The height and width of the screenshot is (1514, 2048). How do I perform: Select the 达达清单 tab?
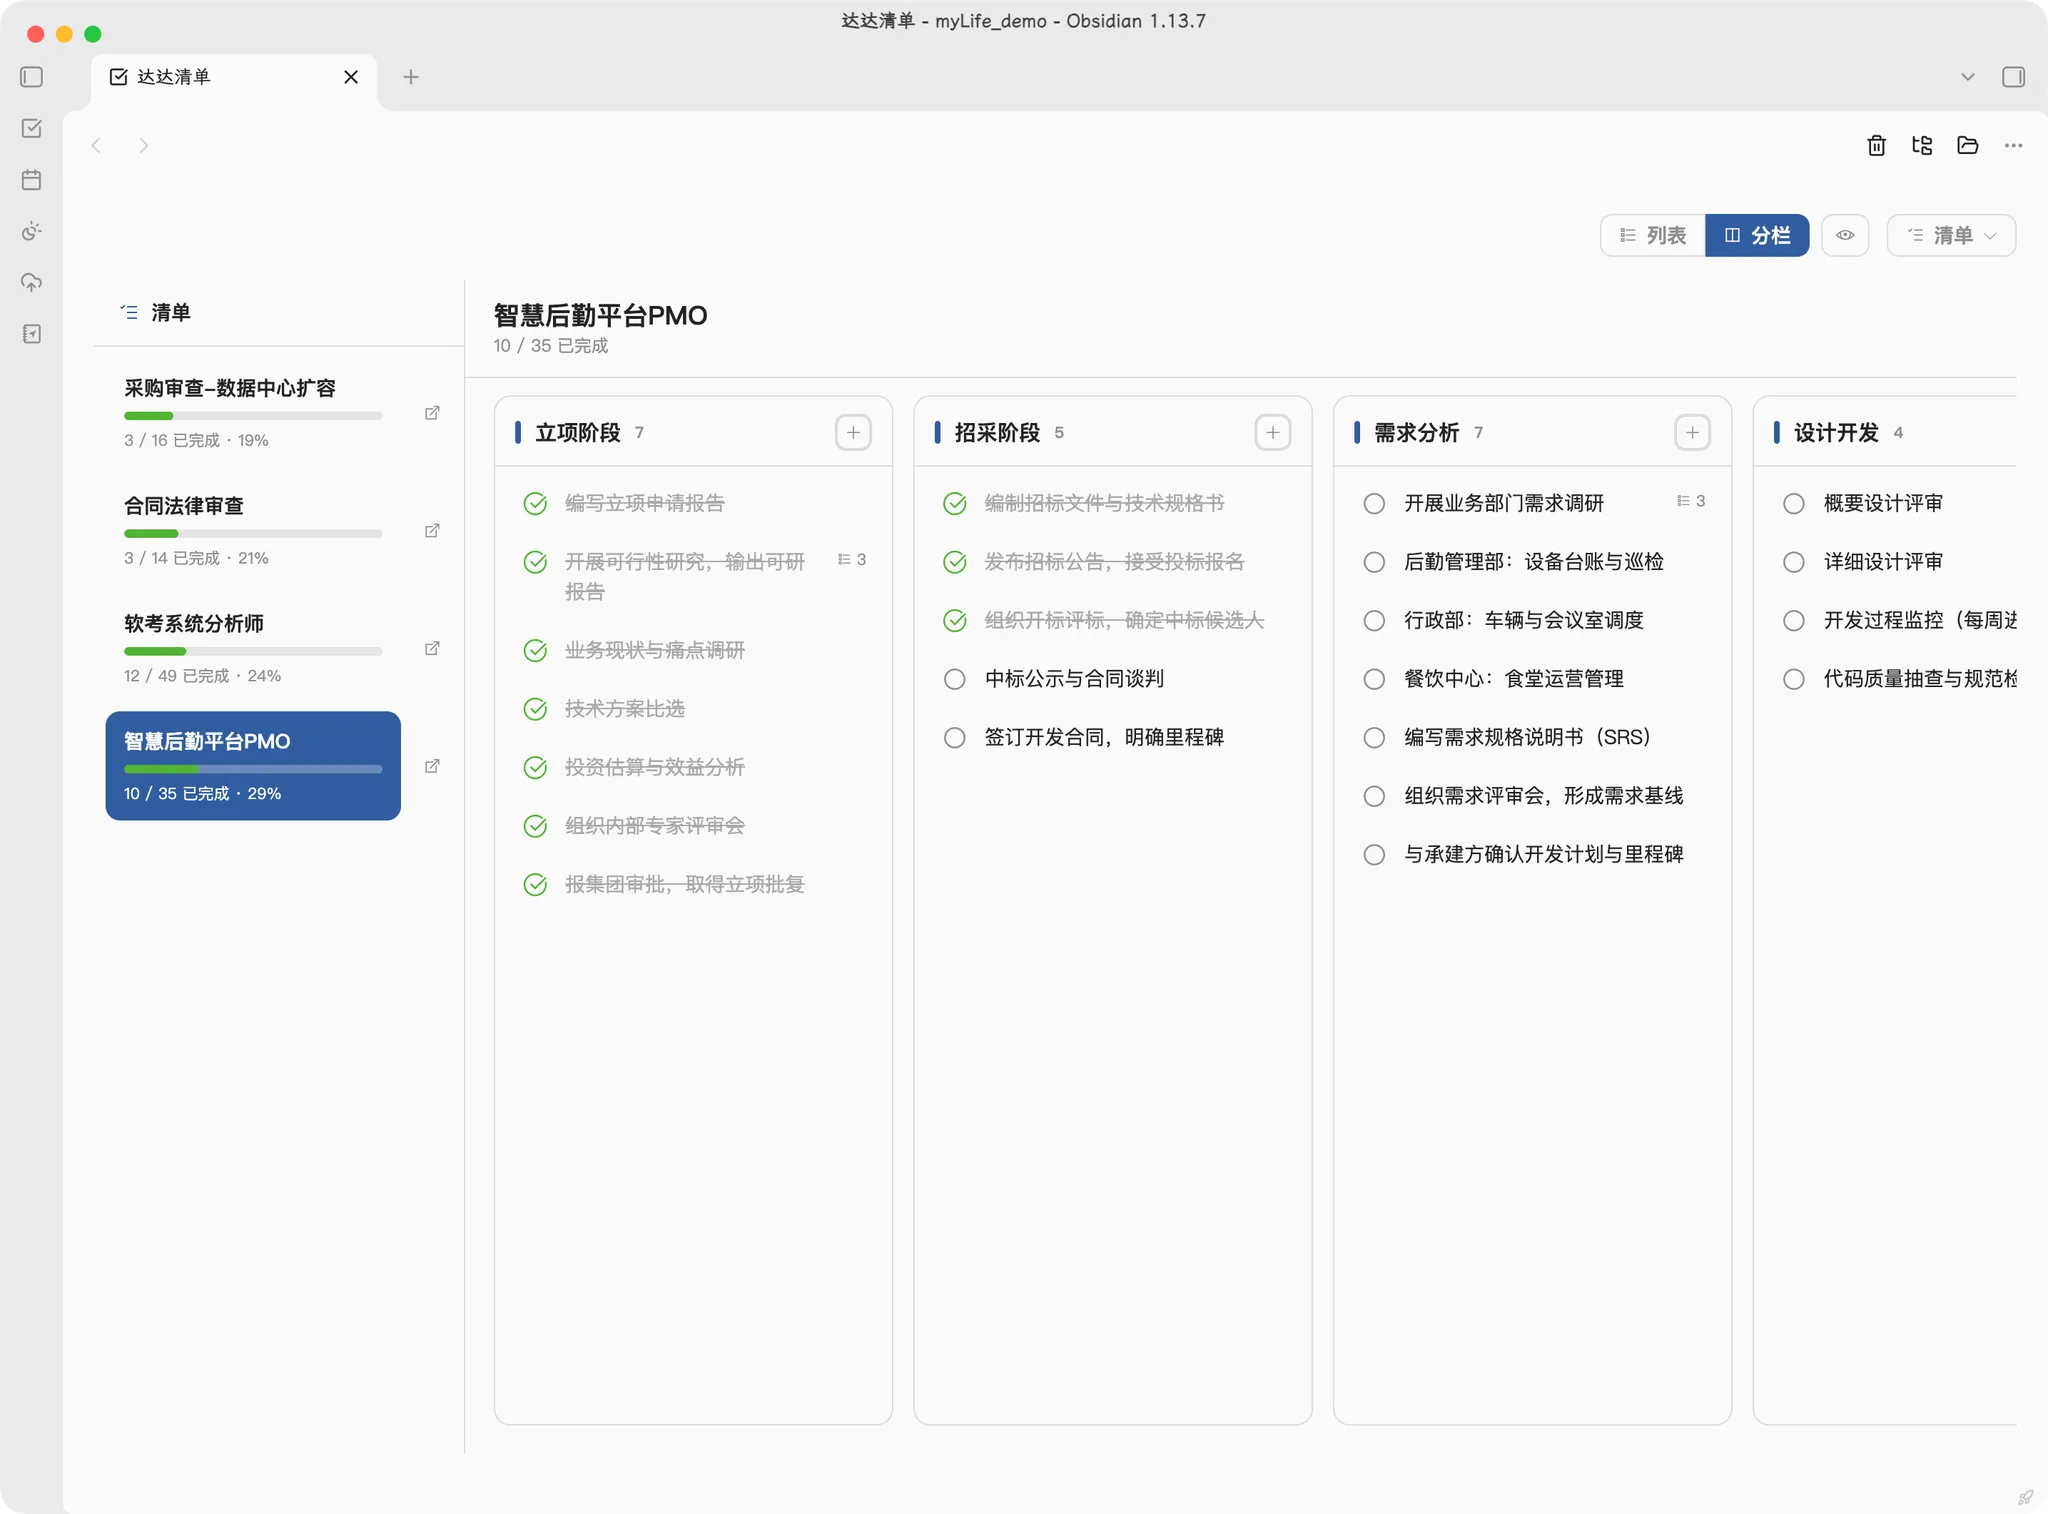click(x=234, y=77)
